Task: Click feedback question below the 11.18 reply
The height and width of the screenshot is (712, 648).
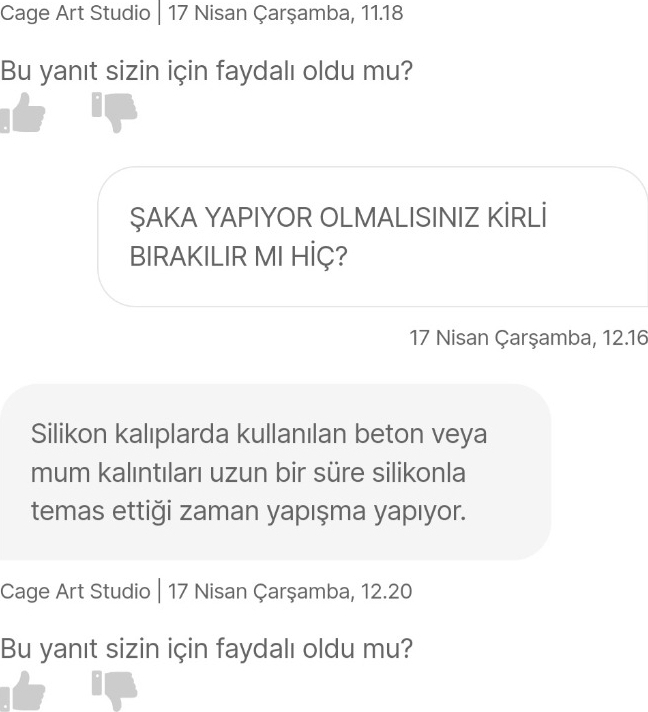Action: tap(207, 72)
